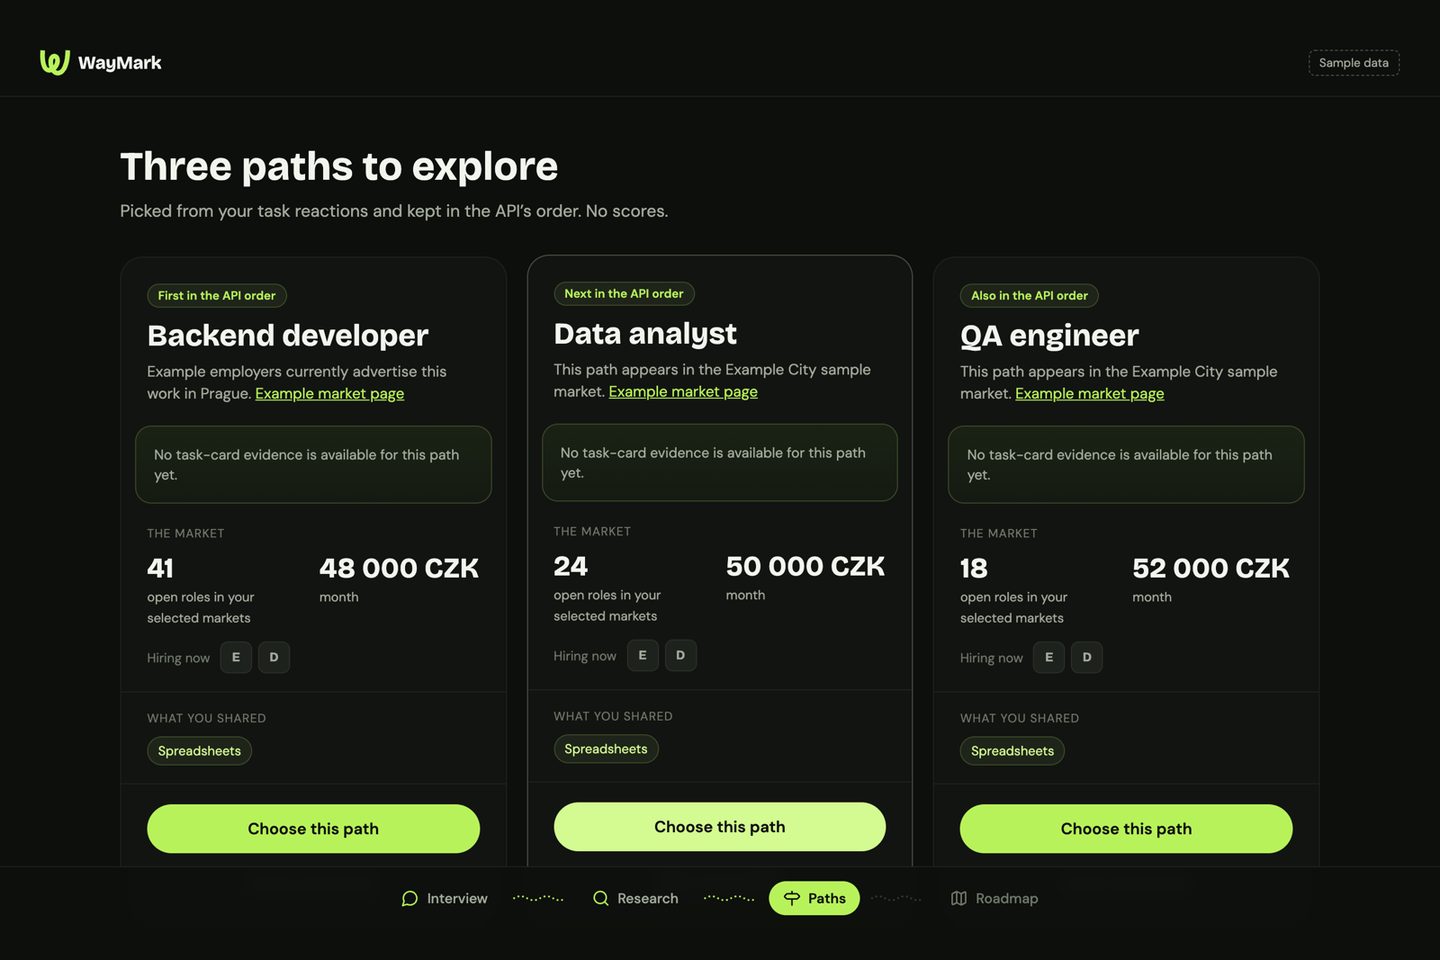Choose the Data analyst path
1440x960 pixels.
tap(720, 826)
